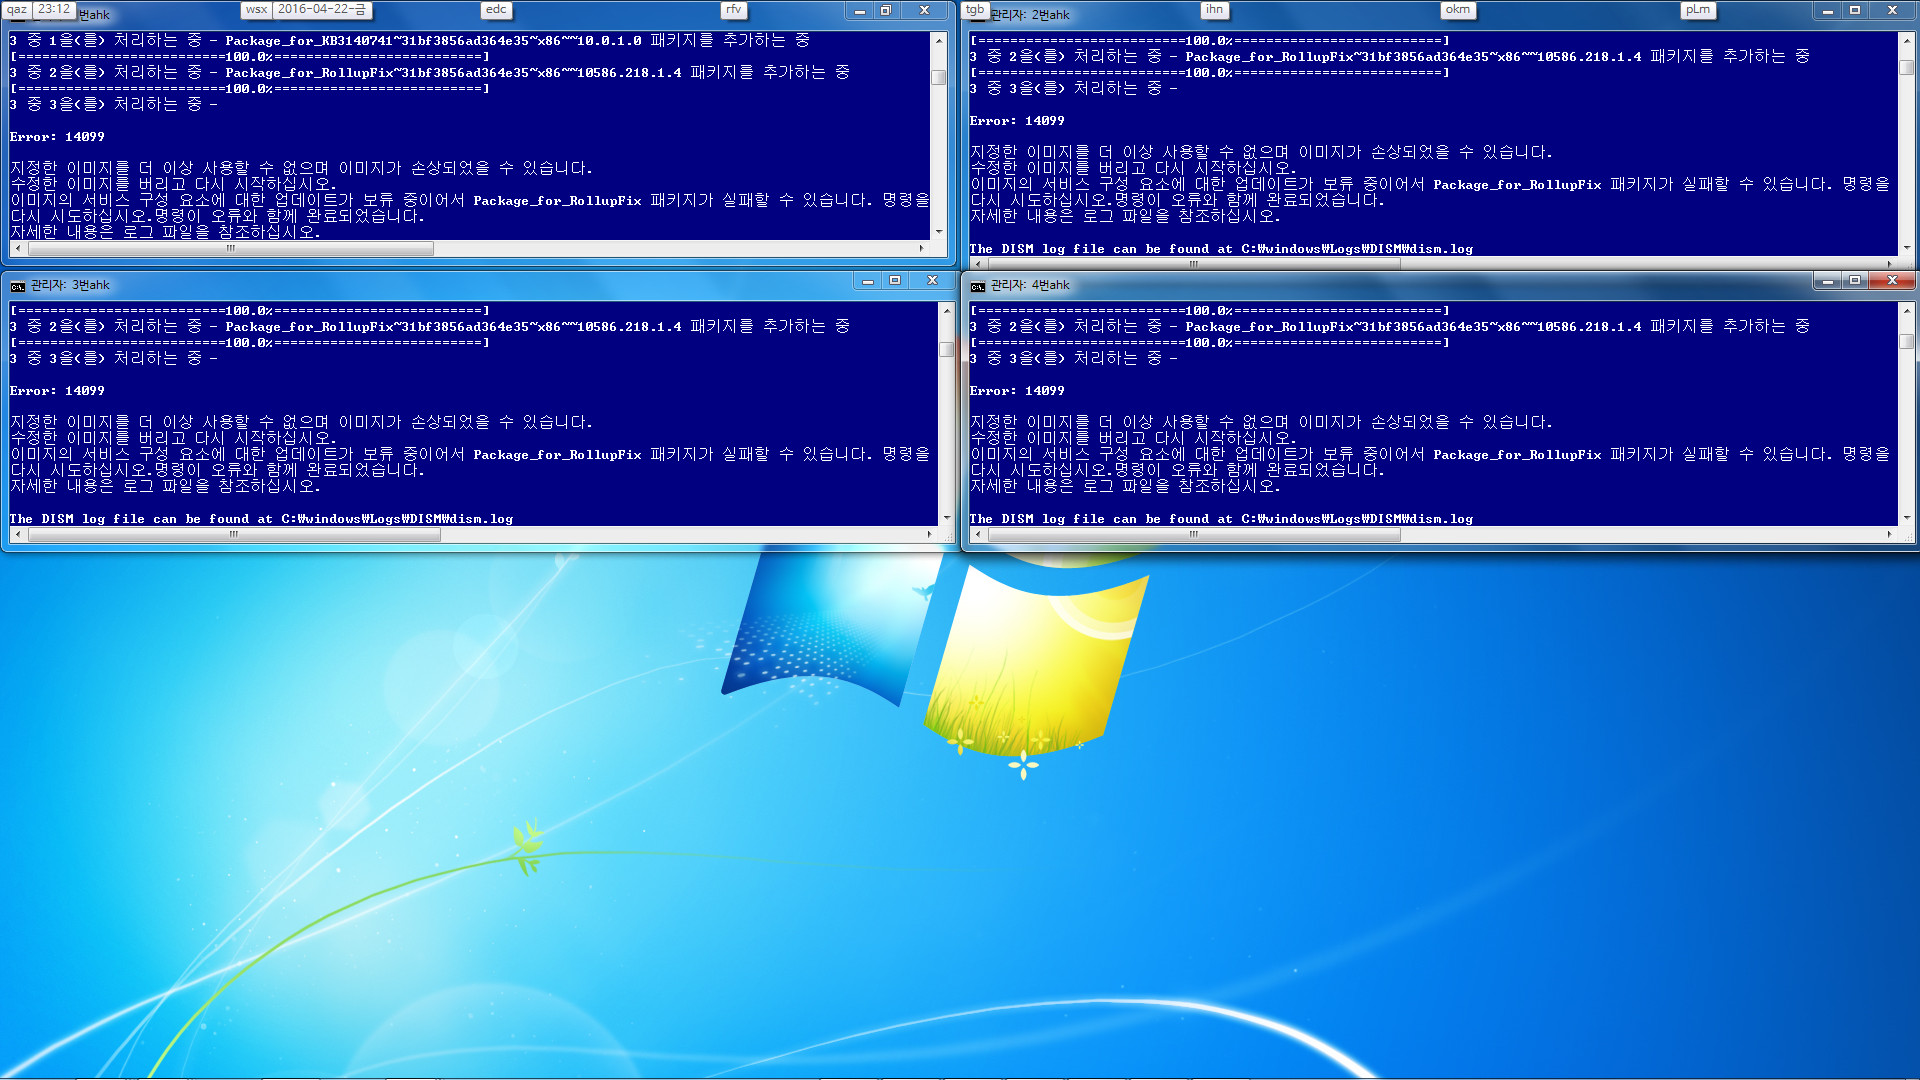The width and height of the screenshot is (1920, 1080).
Task: Click the '관리자: 4번ahk' title bar text
Action: click(1030, 286)
